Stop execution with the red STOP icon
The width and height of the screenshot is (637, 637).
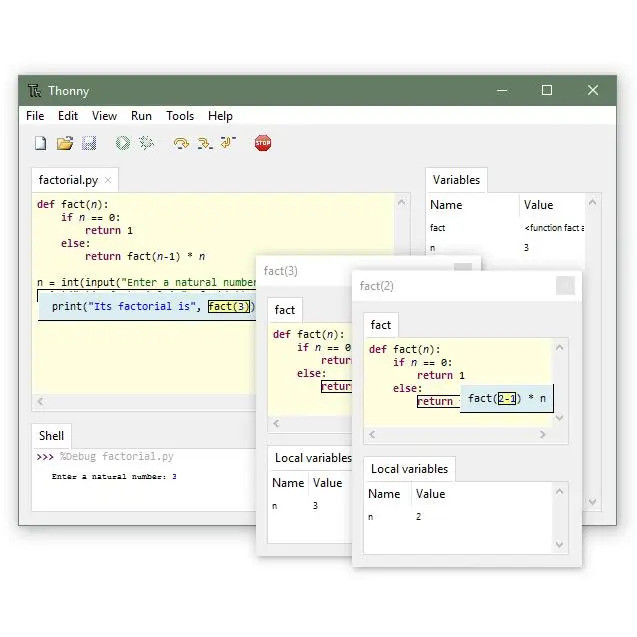(x=263, y=143)
